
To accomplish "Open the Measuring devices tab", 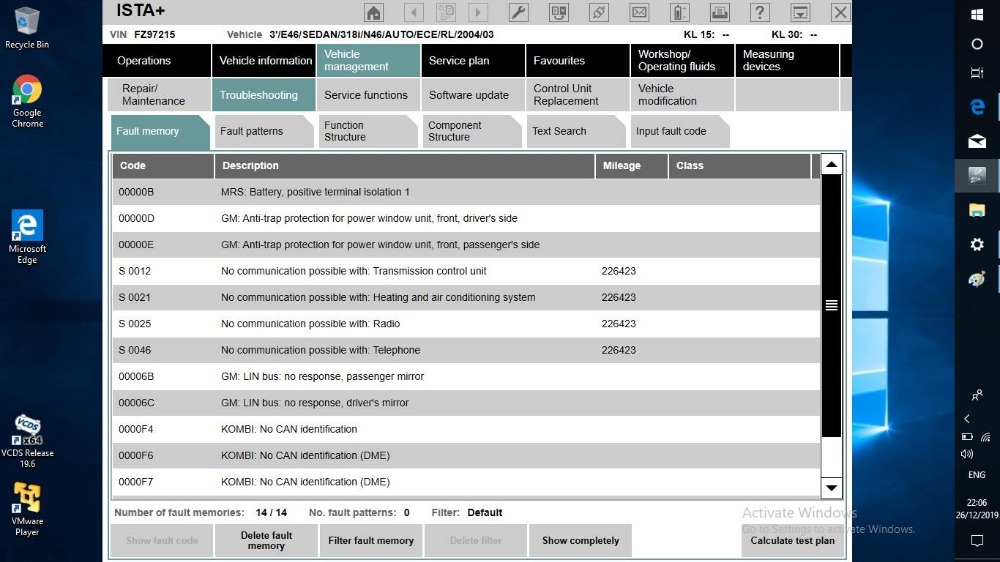I will coord(786,61).
